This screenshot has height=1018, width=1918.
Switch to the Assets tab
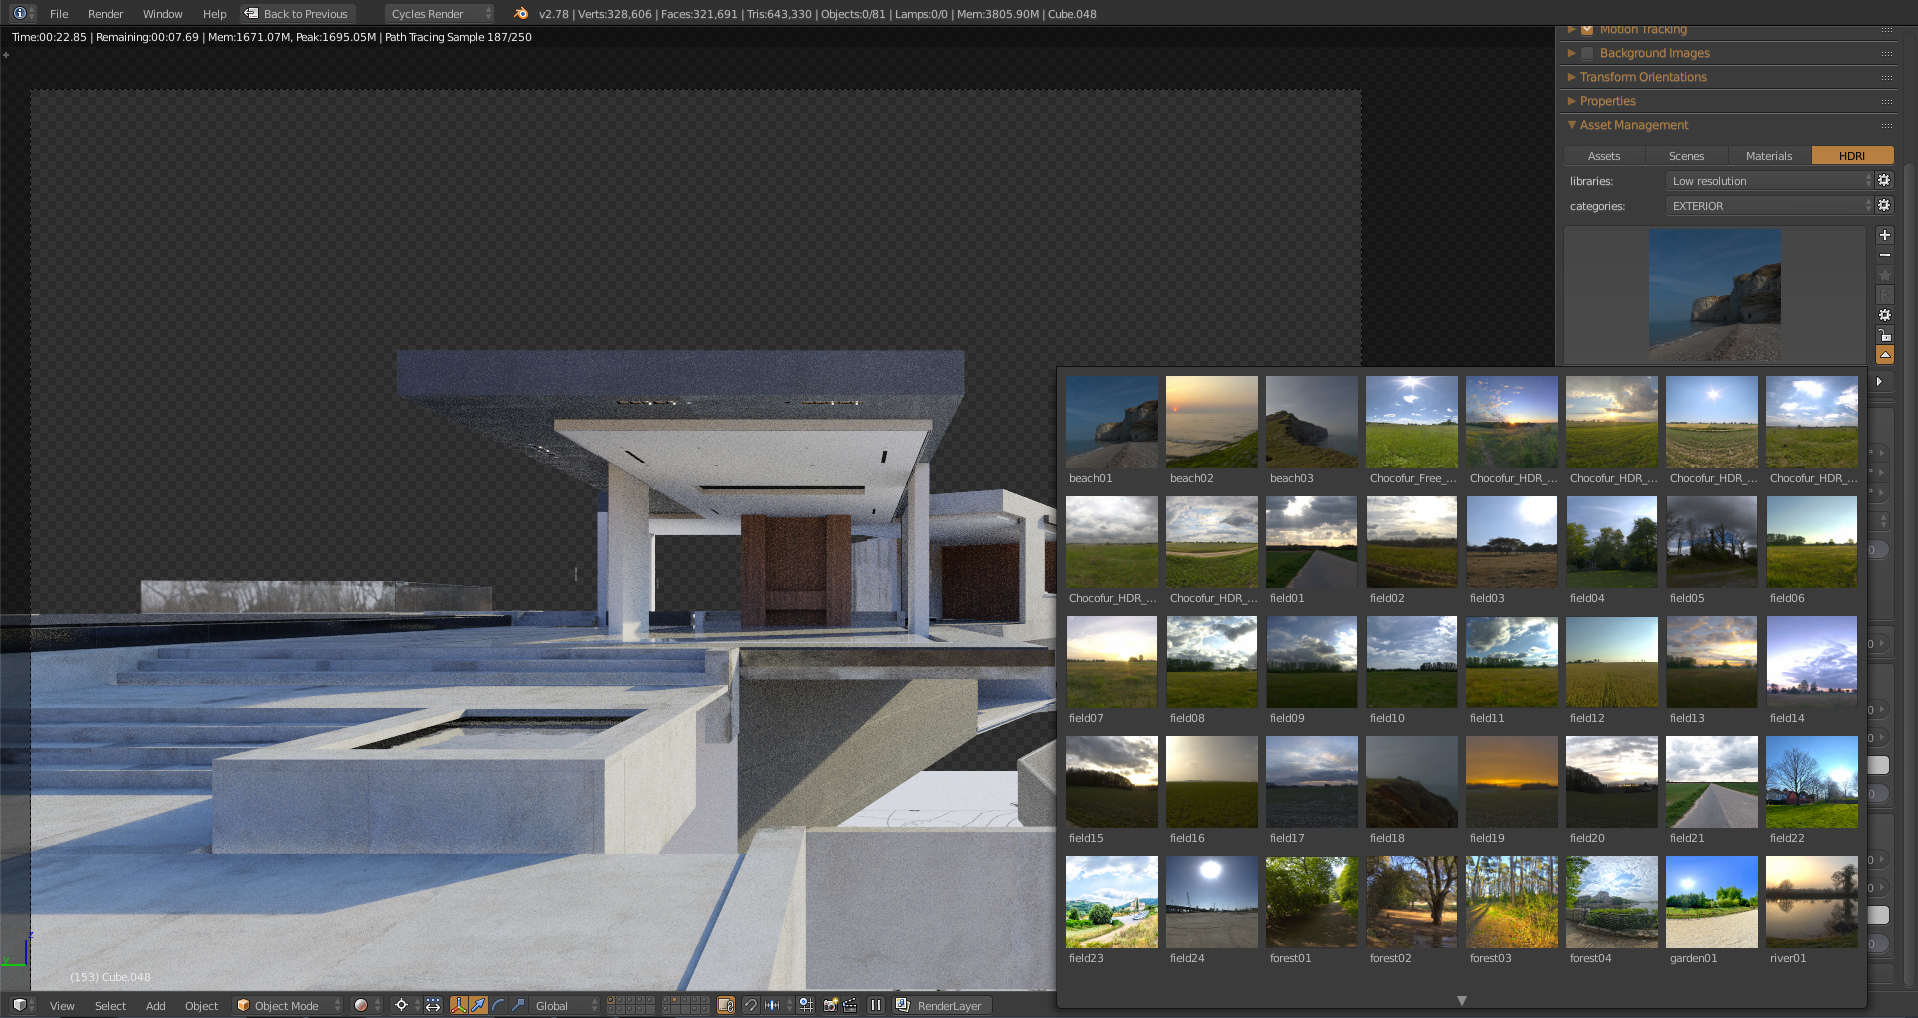point(1604,156)
